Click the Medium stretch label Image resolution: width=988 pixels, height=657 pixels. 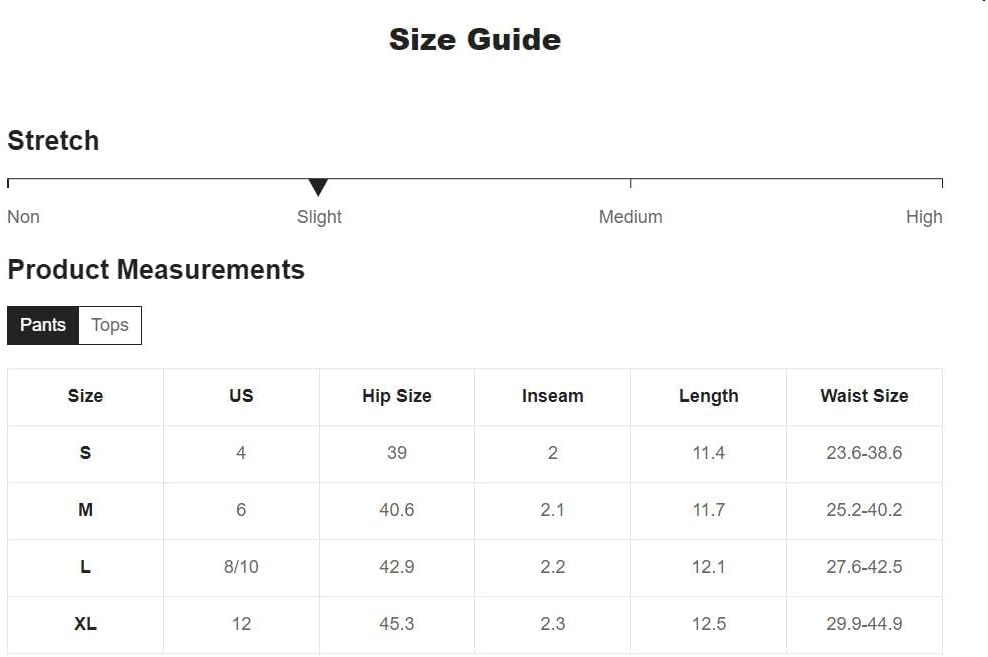click(x=630, y=217)
